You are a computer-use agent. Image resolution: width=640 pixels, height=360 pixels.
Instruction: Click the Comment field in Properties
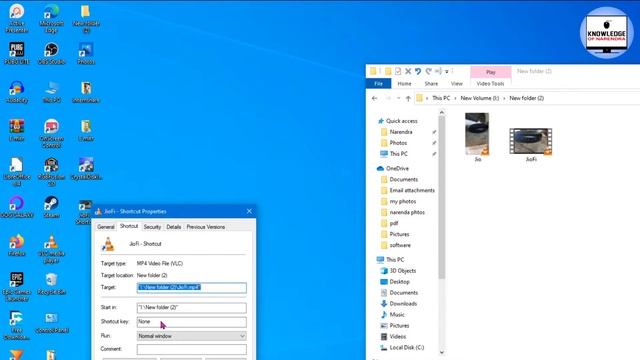click(191, 349)
